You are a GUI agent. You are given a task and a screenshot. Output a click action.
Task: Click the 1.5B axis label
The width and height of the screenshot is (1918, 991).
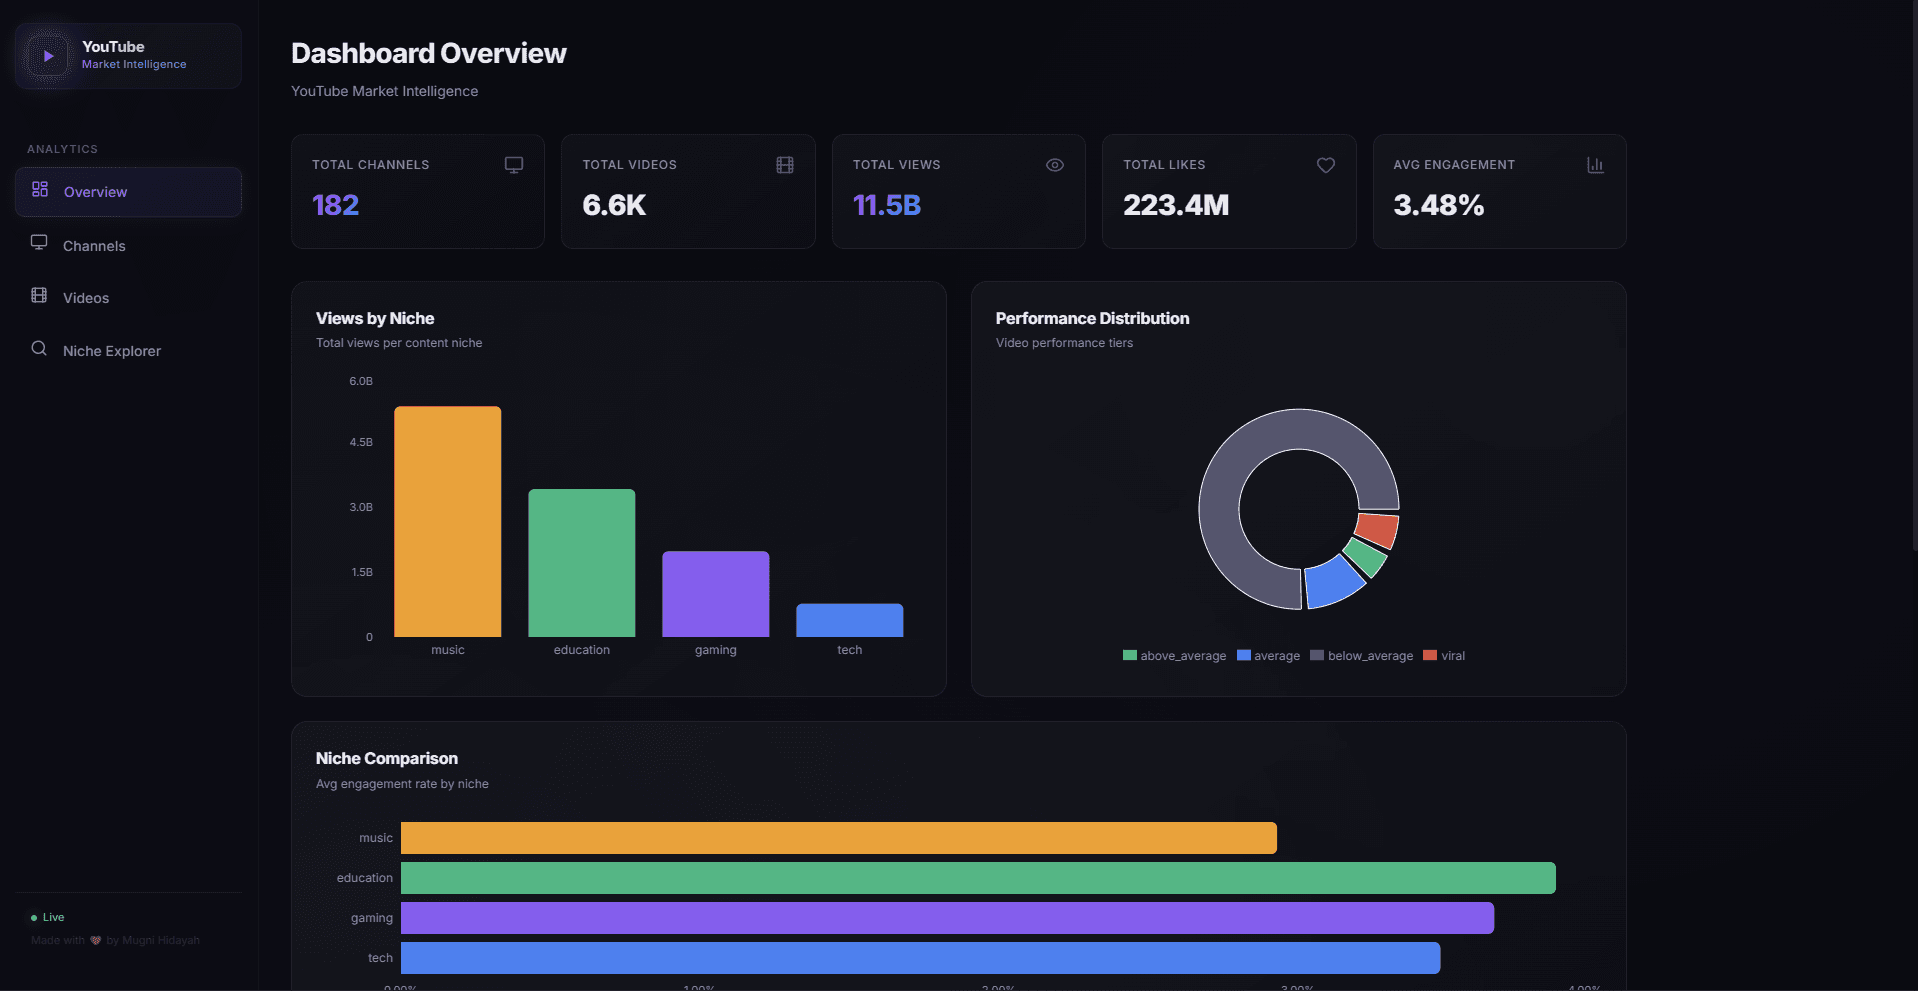[362, 572]
